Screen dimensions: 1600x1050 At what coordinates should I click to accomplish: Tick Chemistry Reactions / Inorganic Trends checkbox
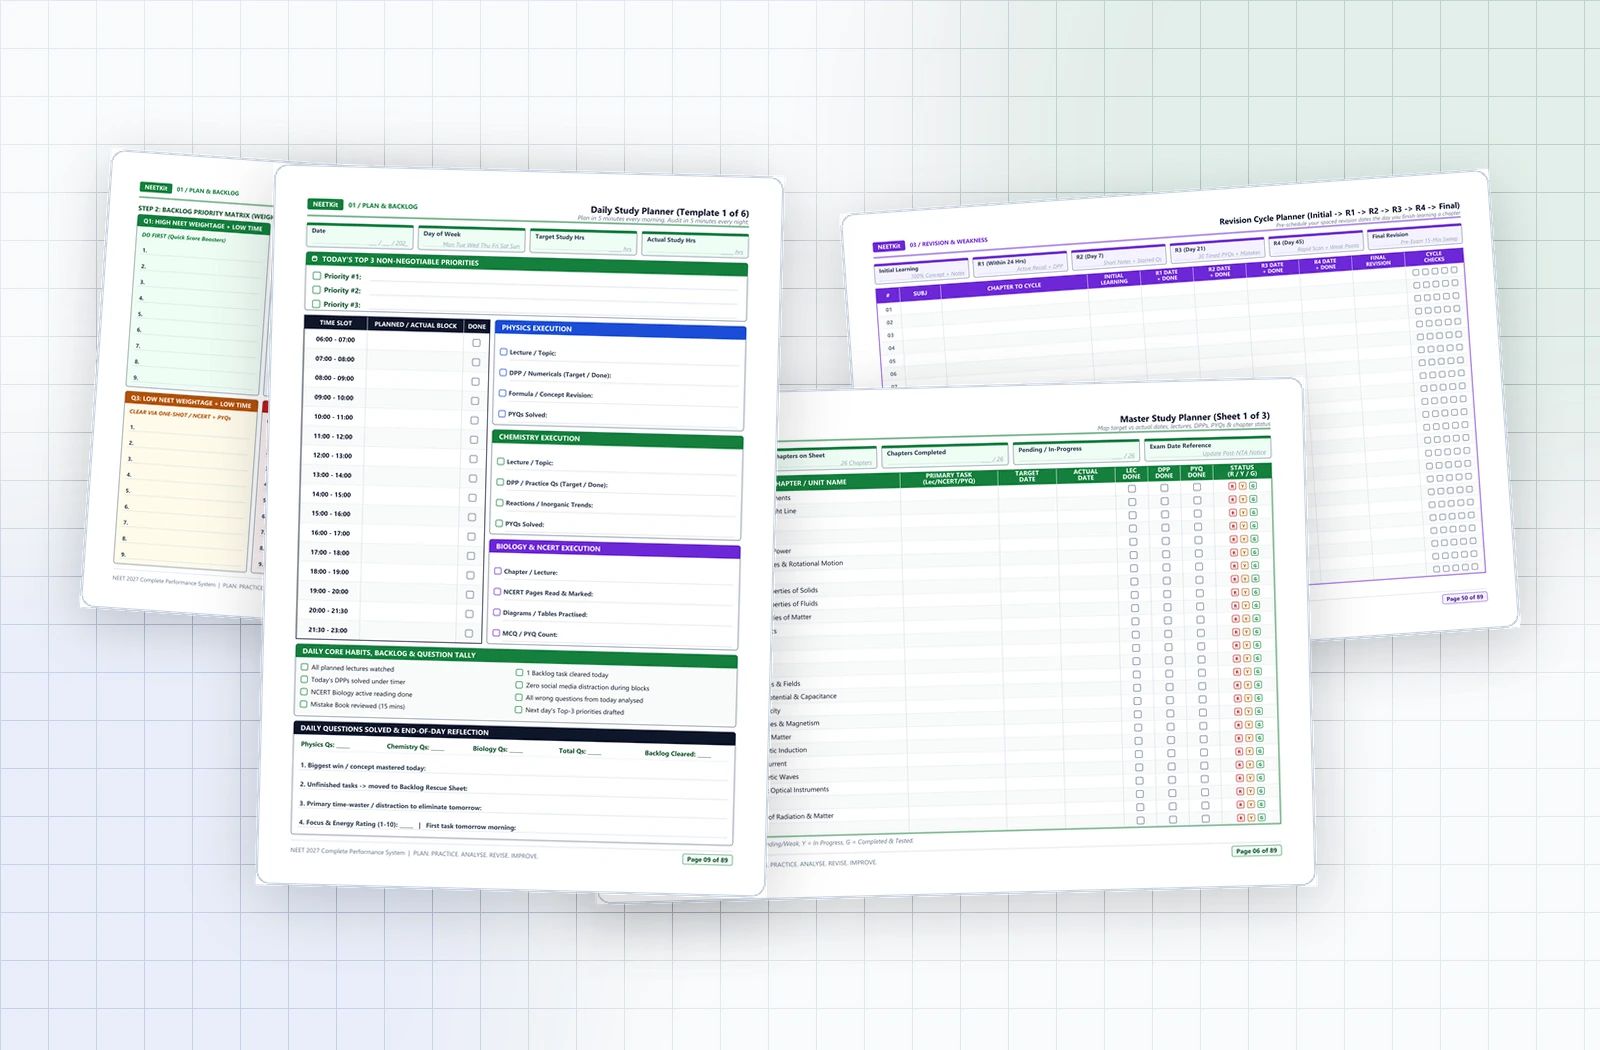click(x=500, y=503)
